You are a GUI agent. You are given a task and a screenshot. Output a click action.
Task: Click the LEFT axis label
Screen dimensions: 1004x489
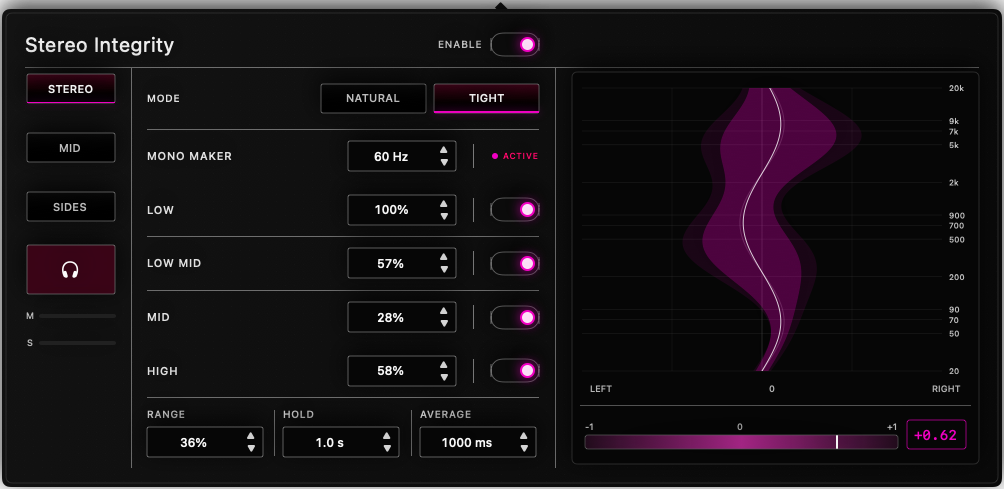click(x=601, y=389)
